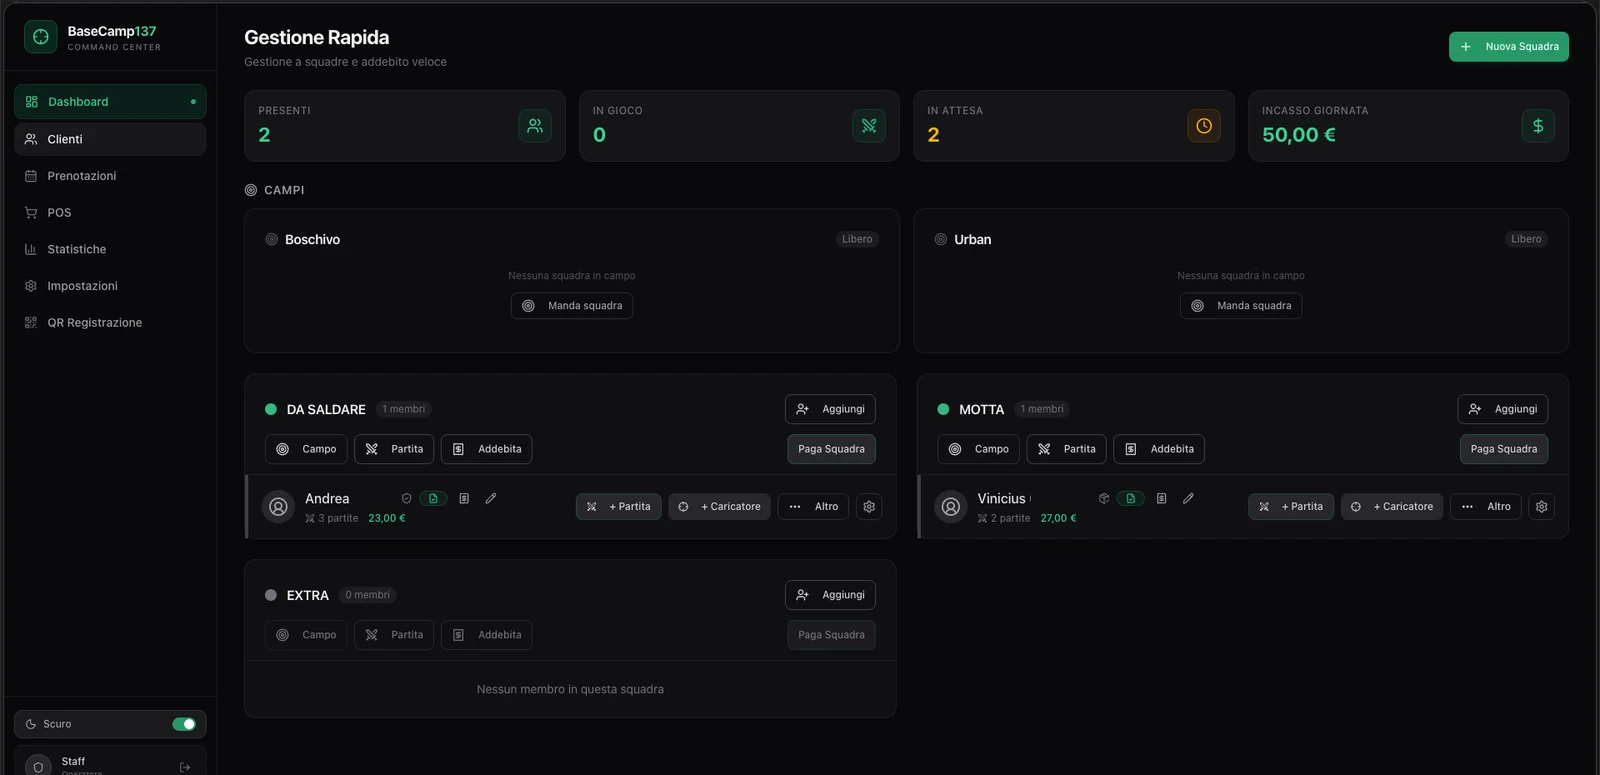Click the BaseCamp137 logo icon

[40, 37]
